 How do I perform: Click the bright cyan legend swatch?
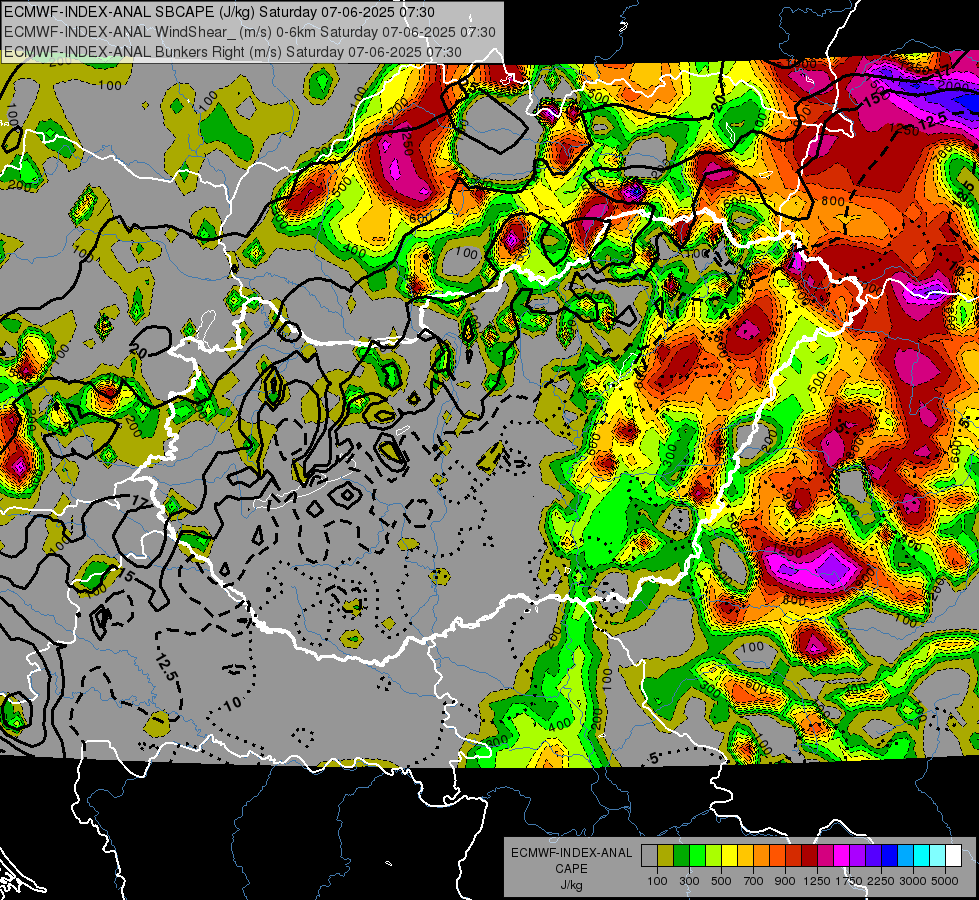[922, 856]
